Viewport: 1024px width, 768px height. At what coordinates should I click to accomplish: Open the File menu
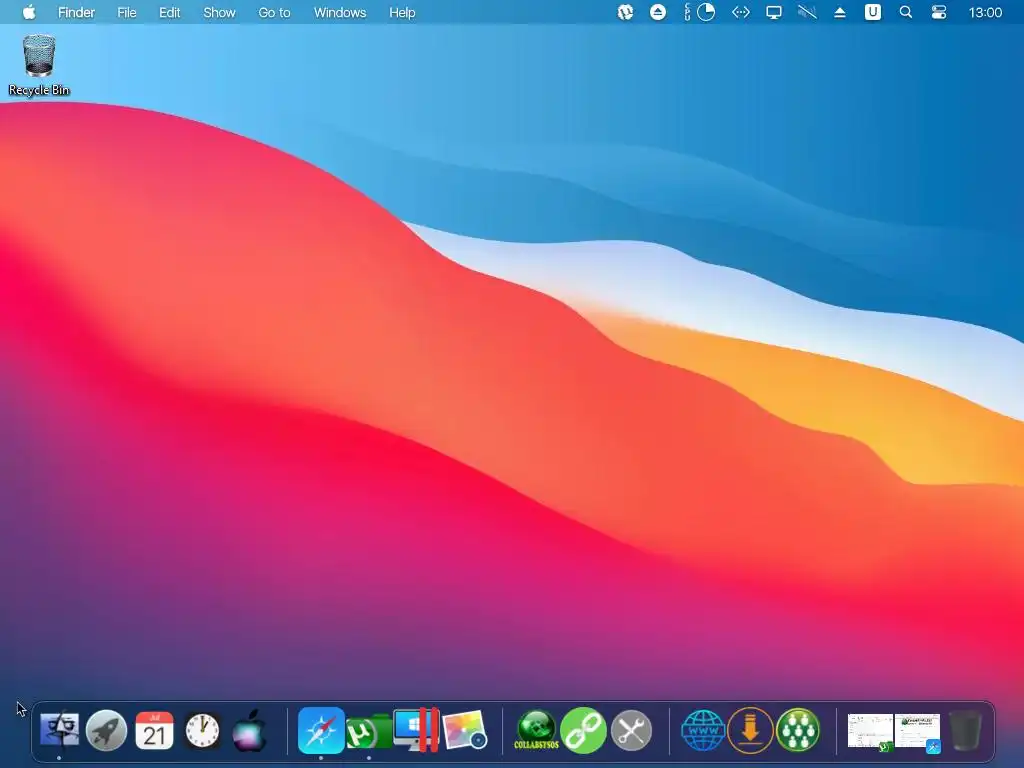click(x=127, y=12)
